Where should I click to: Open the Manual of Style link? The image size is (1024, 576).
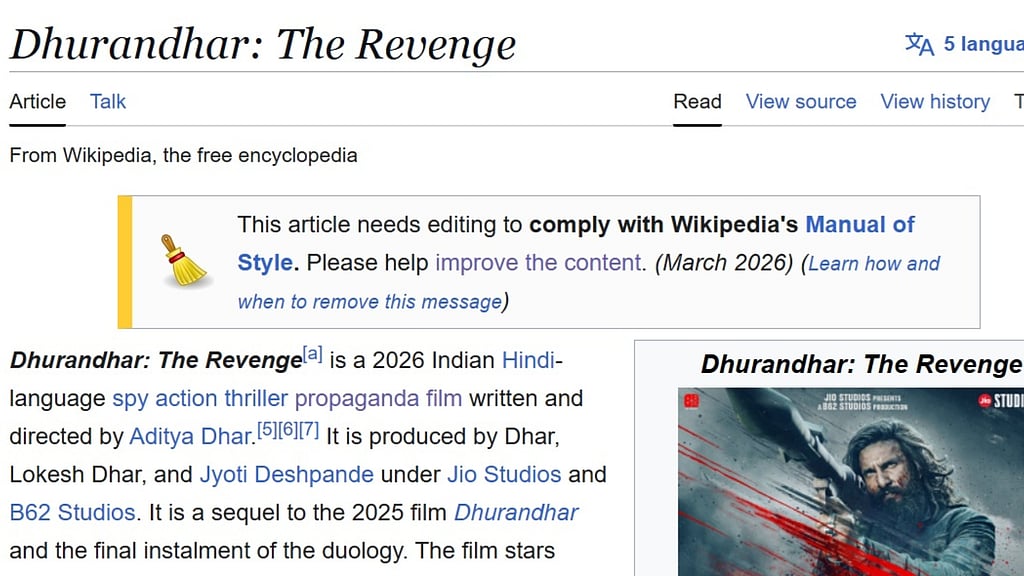click(859, 225)
